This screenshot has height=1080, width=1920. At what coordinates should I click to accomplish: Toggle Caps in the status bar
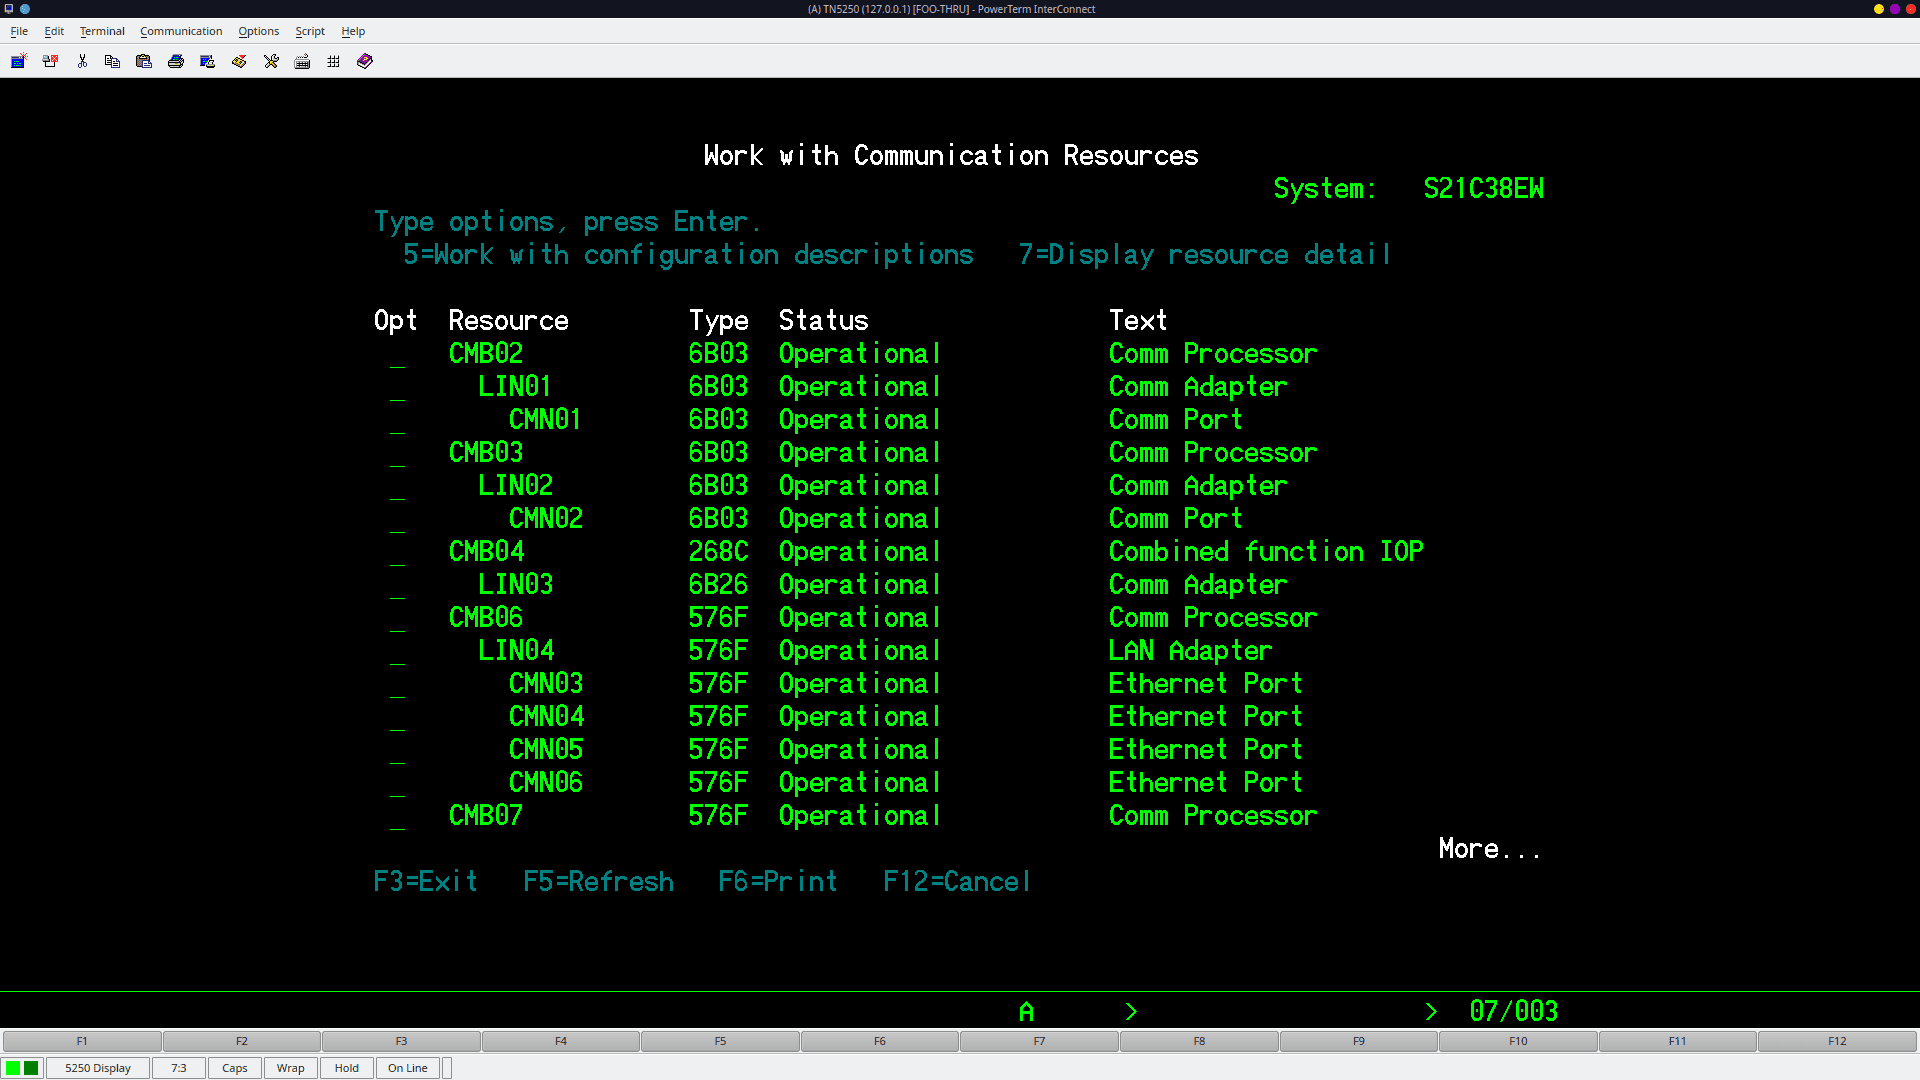pos(234,1067)
